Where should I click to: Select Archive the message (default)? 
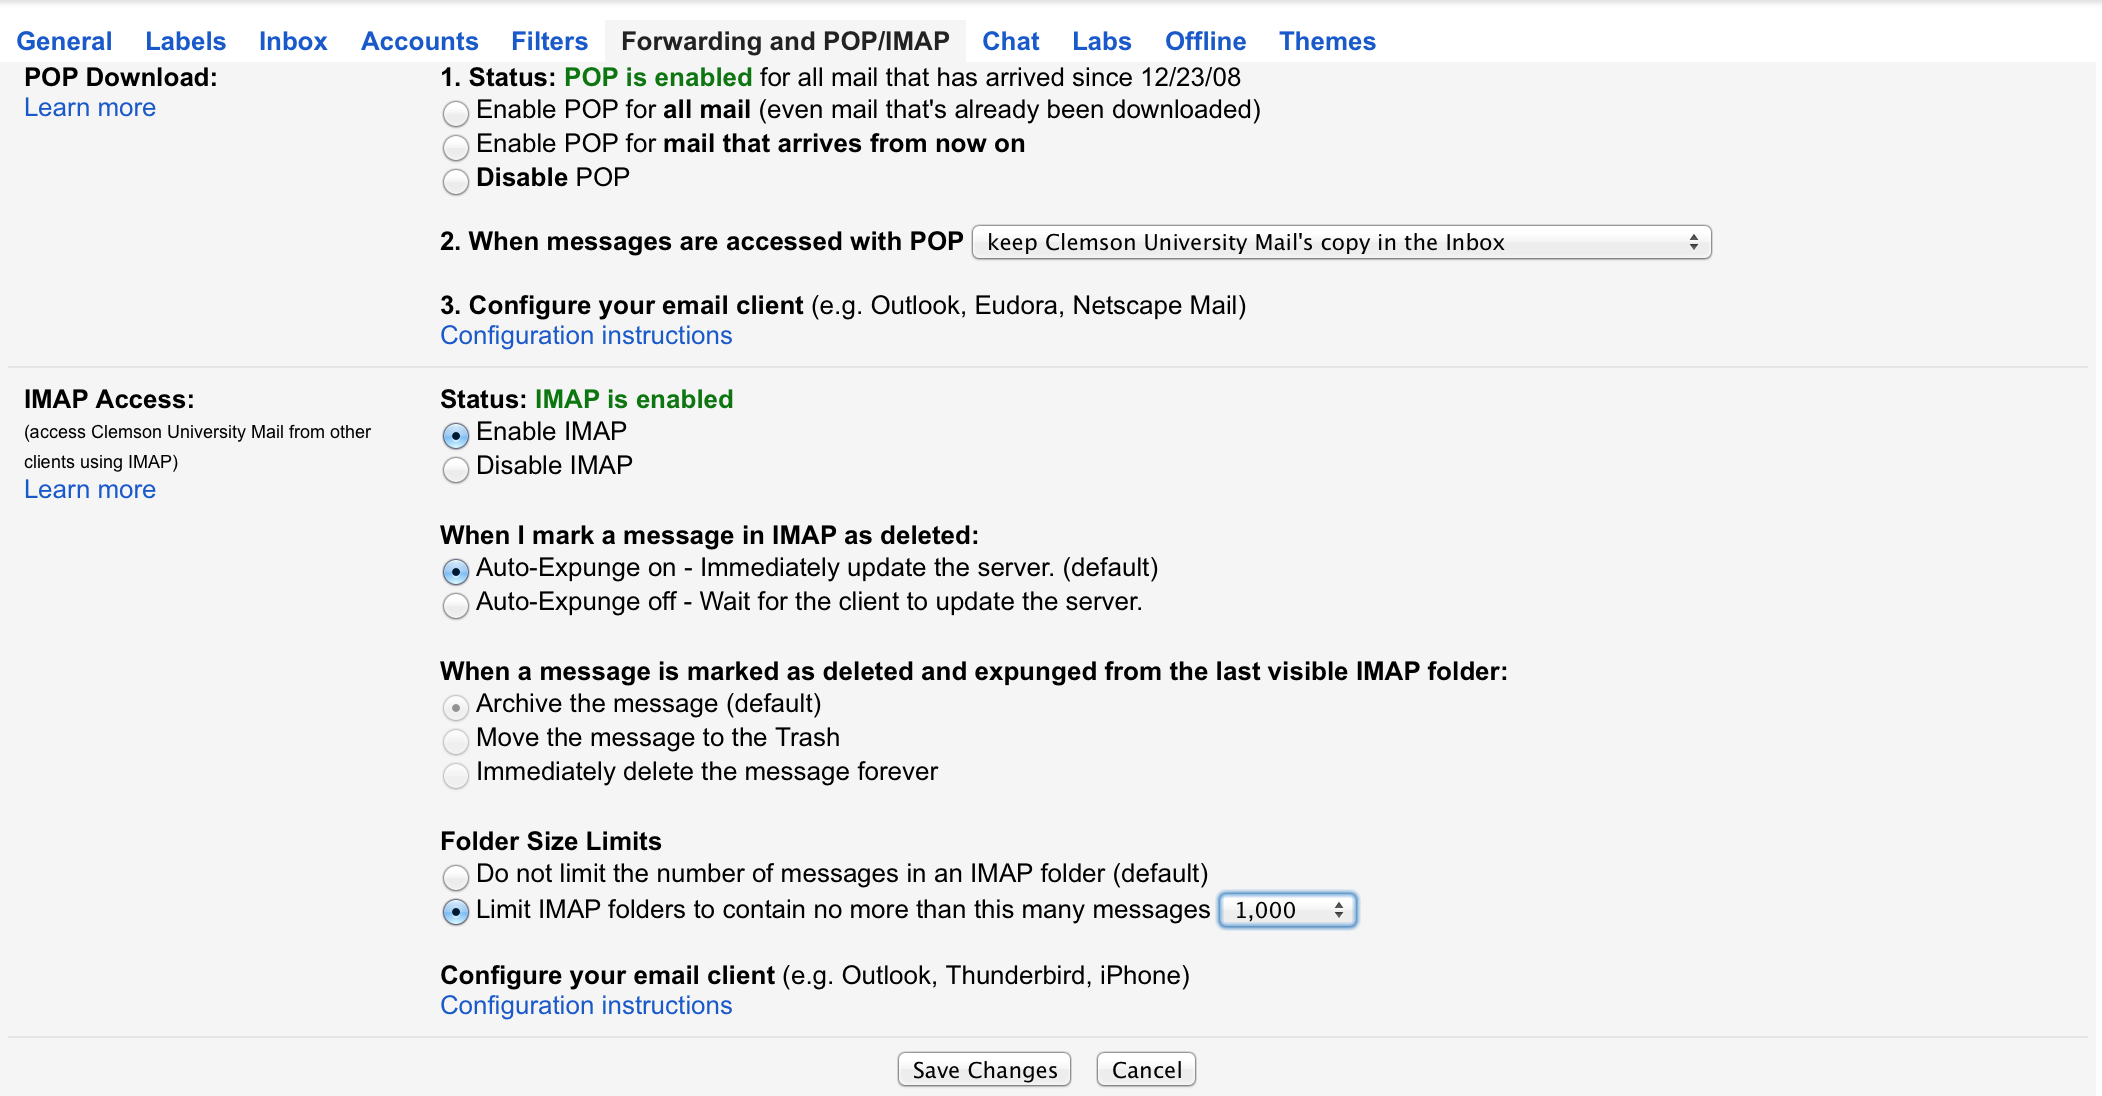tap(455, 707)
